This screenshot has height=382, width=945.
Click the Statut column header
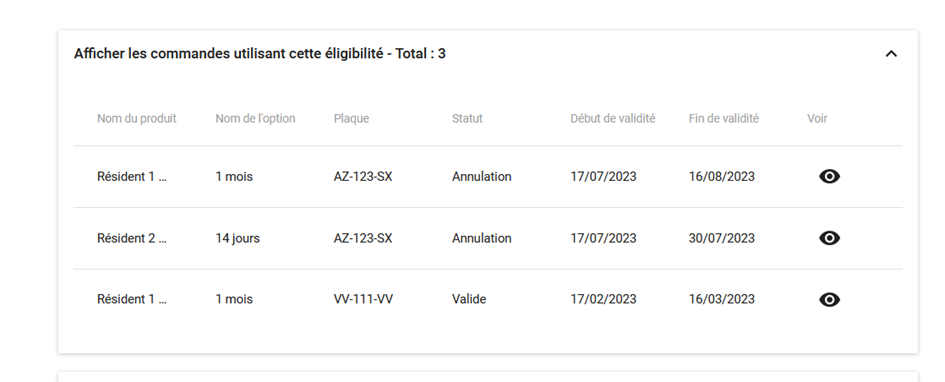(467, 119)
